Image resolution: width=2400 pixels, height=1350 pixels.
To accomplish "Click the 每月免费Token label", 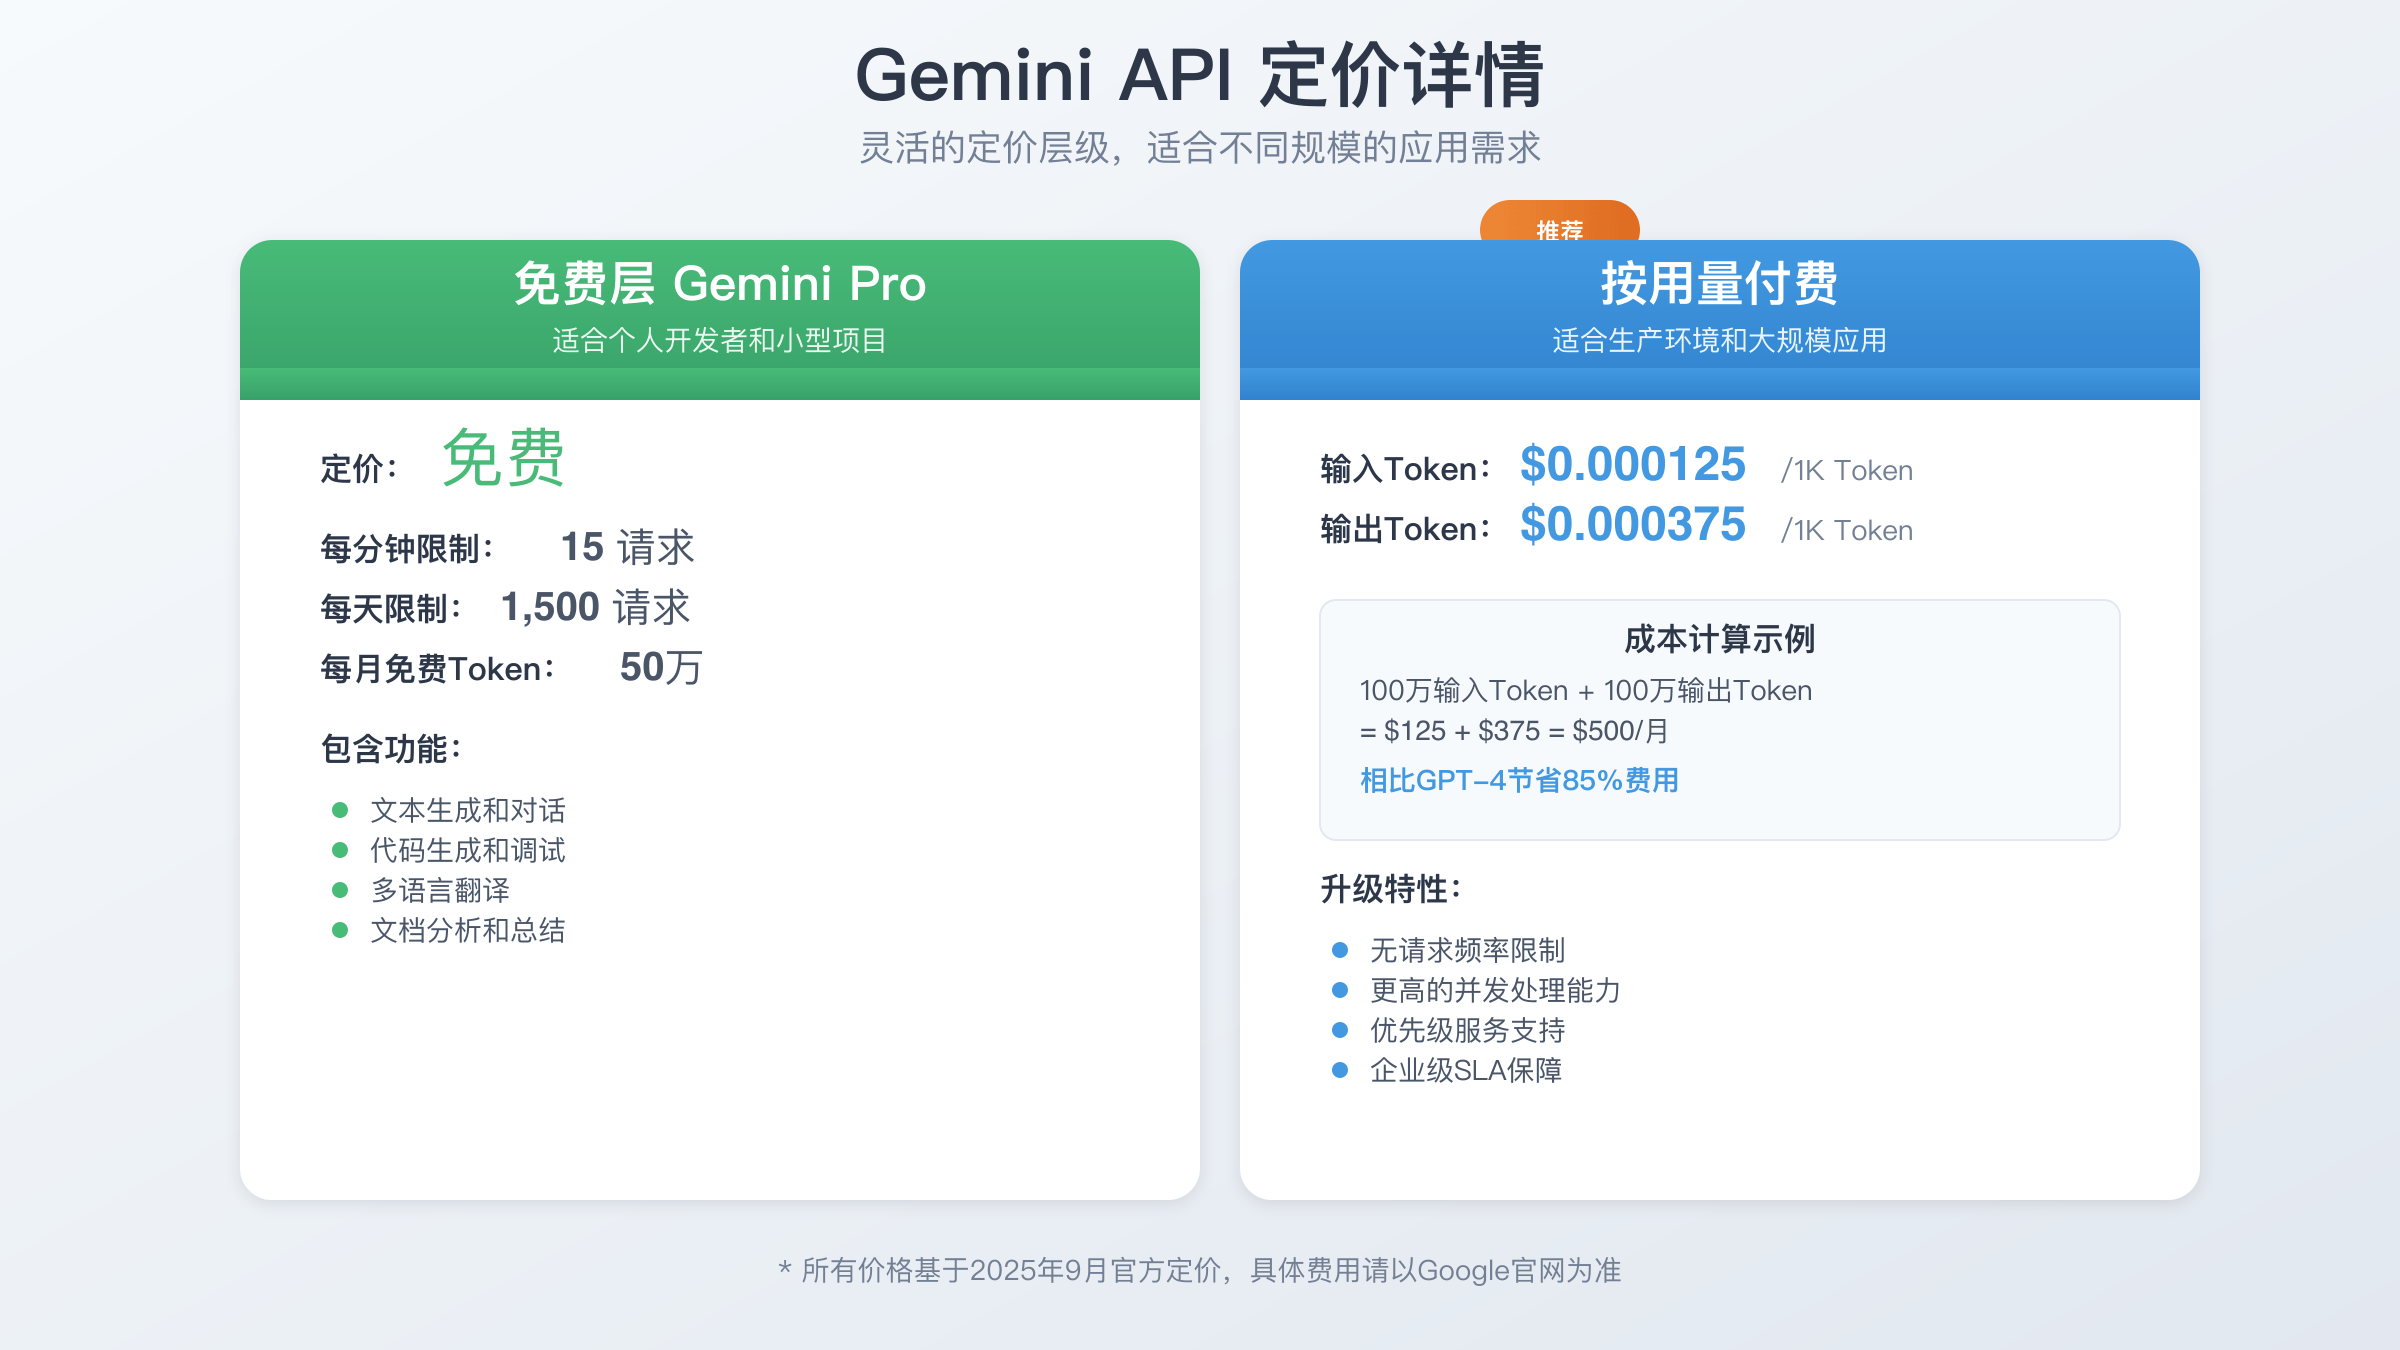I will (438, 669).
